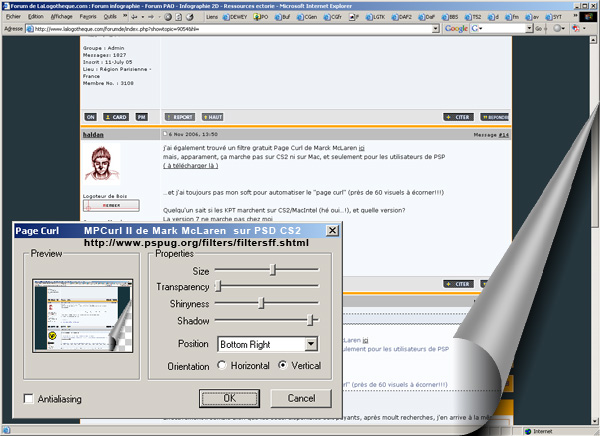Open the Affichage menu

pyautogui.click(x=62, y=16)
